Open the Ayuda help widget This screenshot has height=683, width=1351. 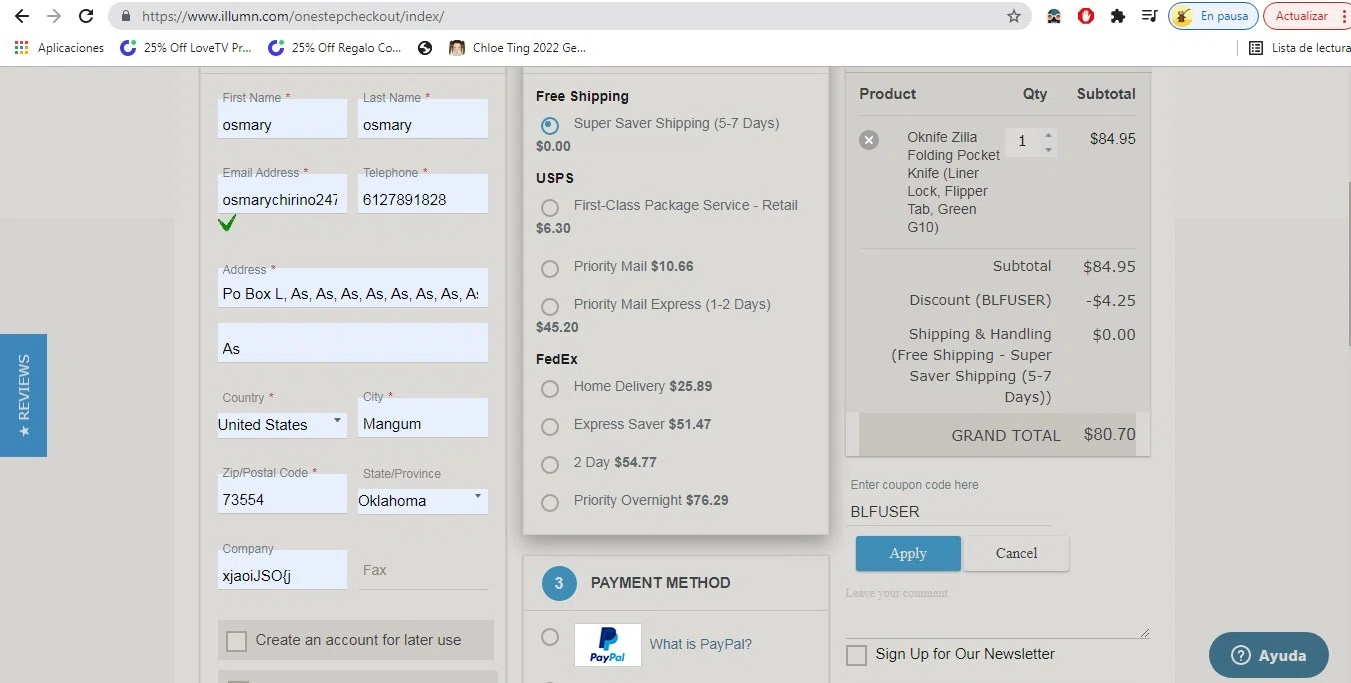point(1269,655)
